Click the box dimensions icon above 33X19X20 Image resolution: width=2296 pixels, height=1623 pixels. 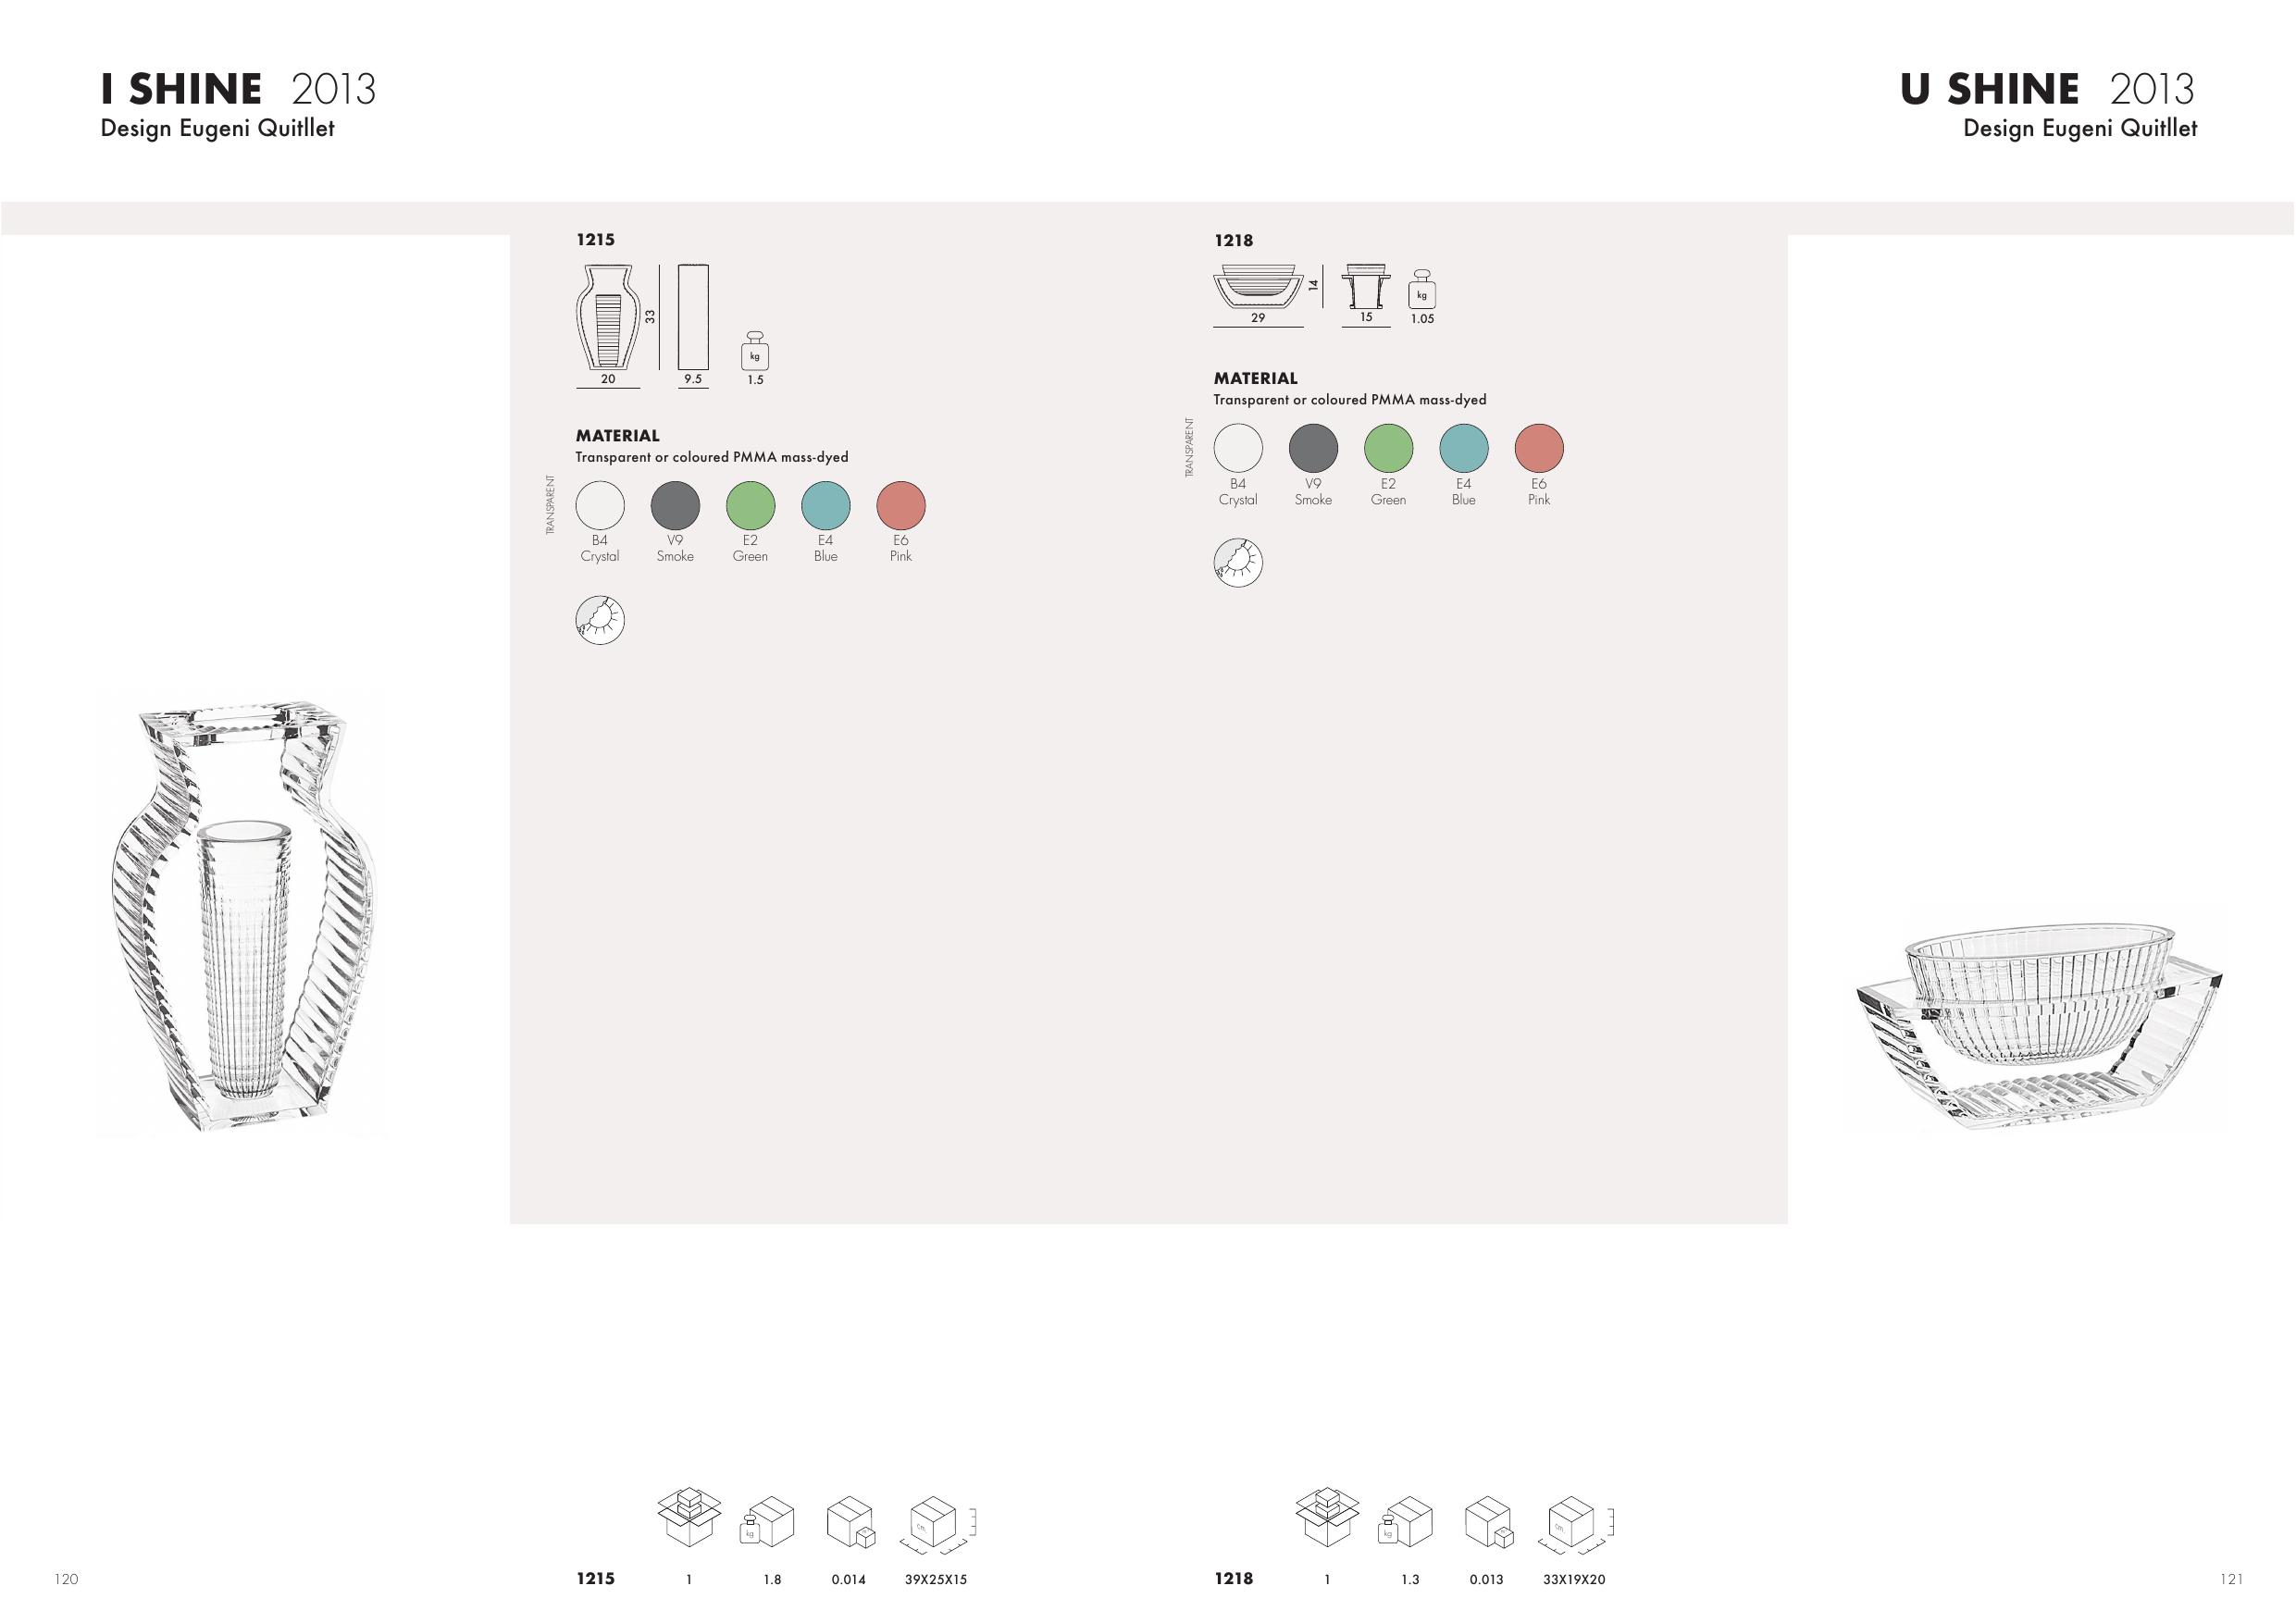click(x=1579, y=1526)
